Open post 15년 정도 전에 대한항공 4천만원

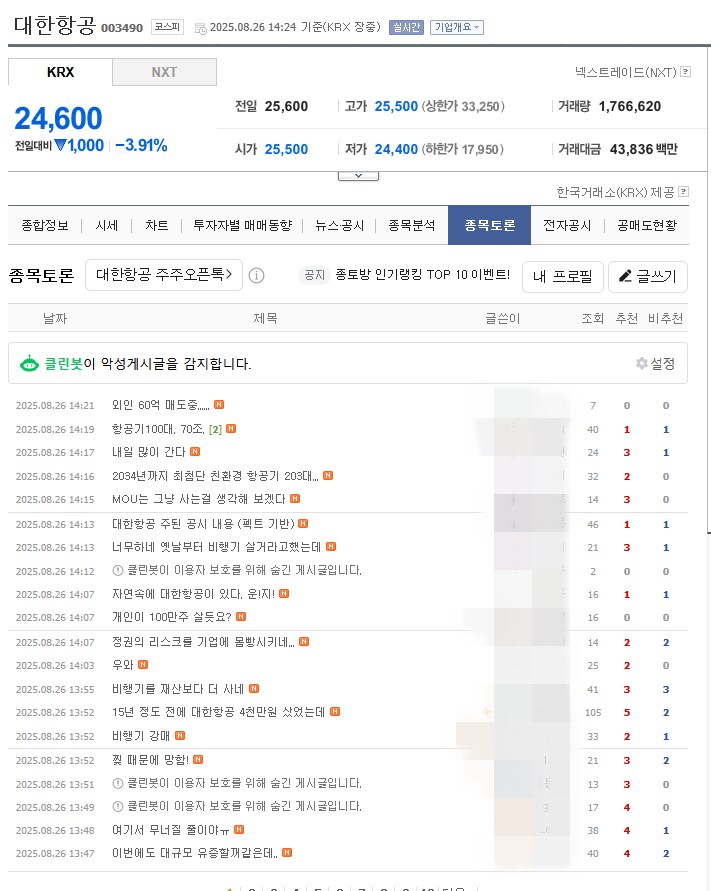218,712
